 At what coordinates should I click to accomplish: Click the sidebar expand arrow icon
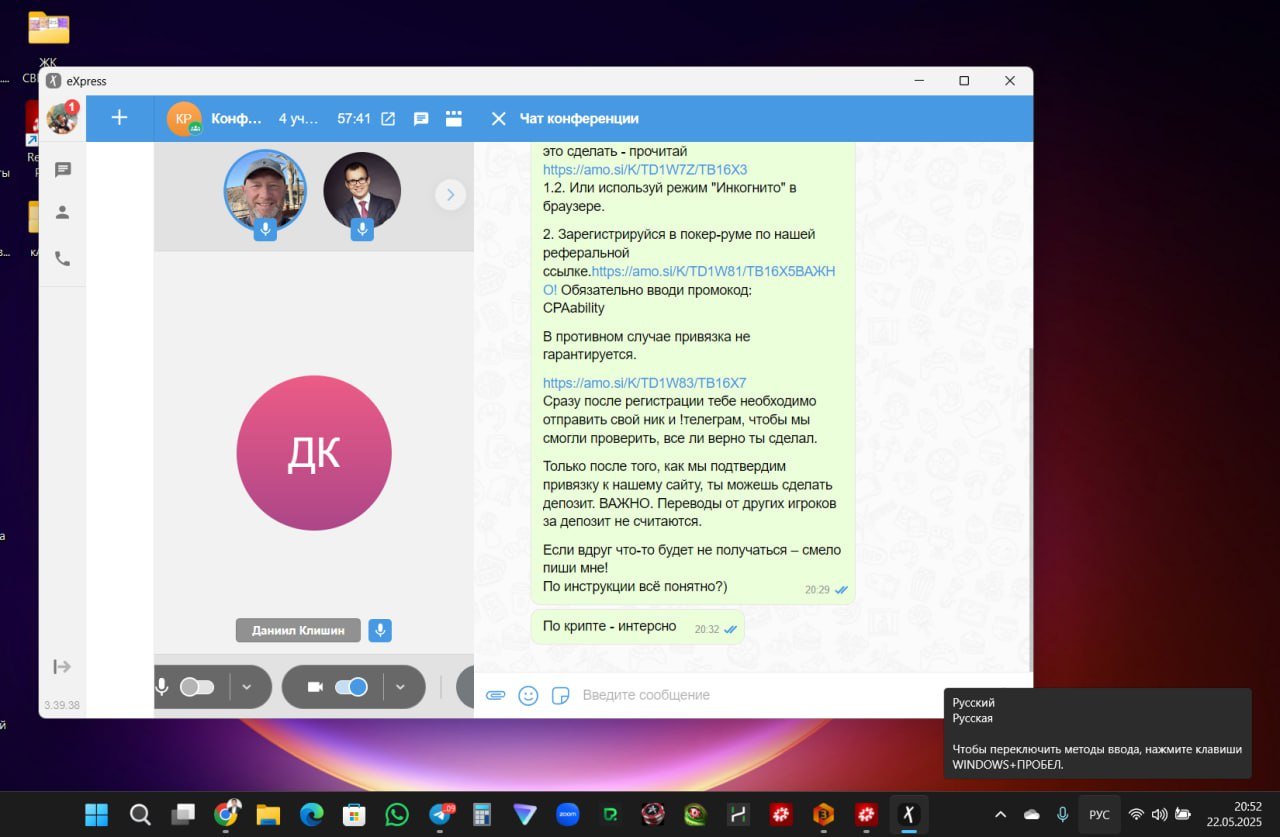click(x=62, y=667)
